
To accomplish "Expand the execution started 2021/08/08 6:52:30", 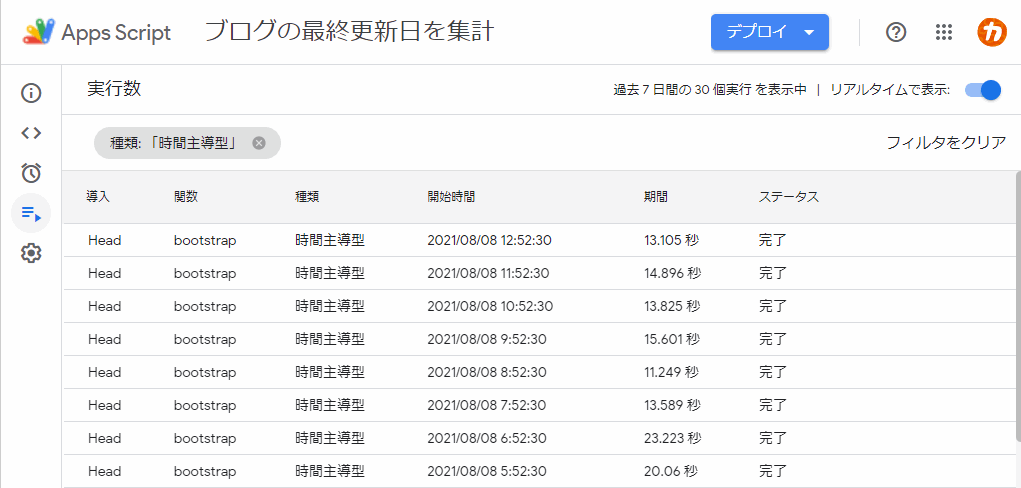I will pos(540,438).
